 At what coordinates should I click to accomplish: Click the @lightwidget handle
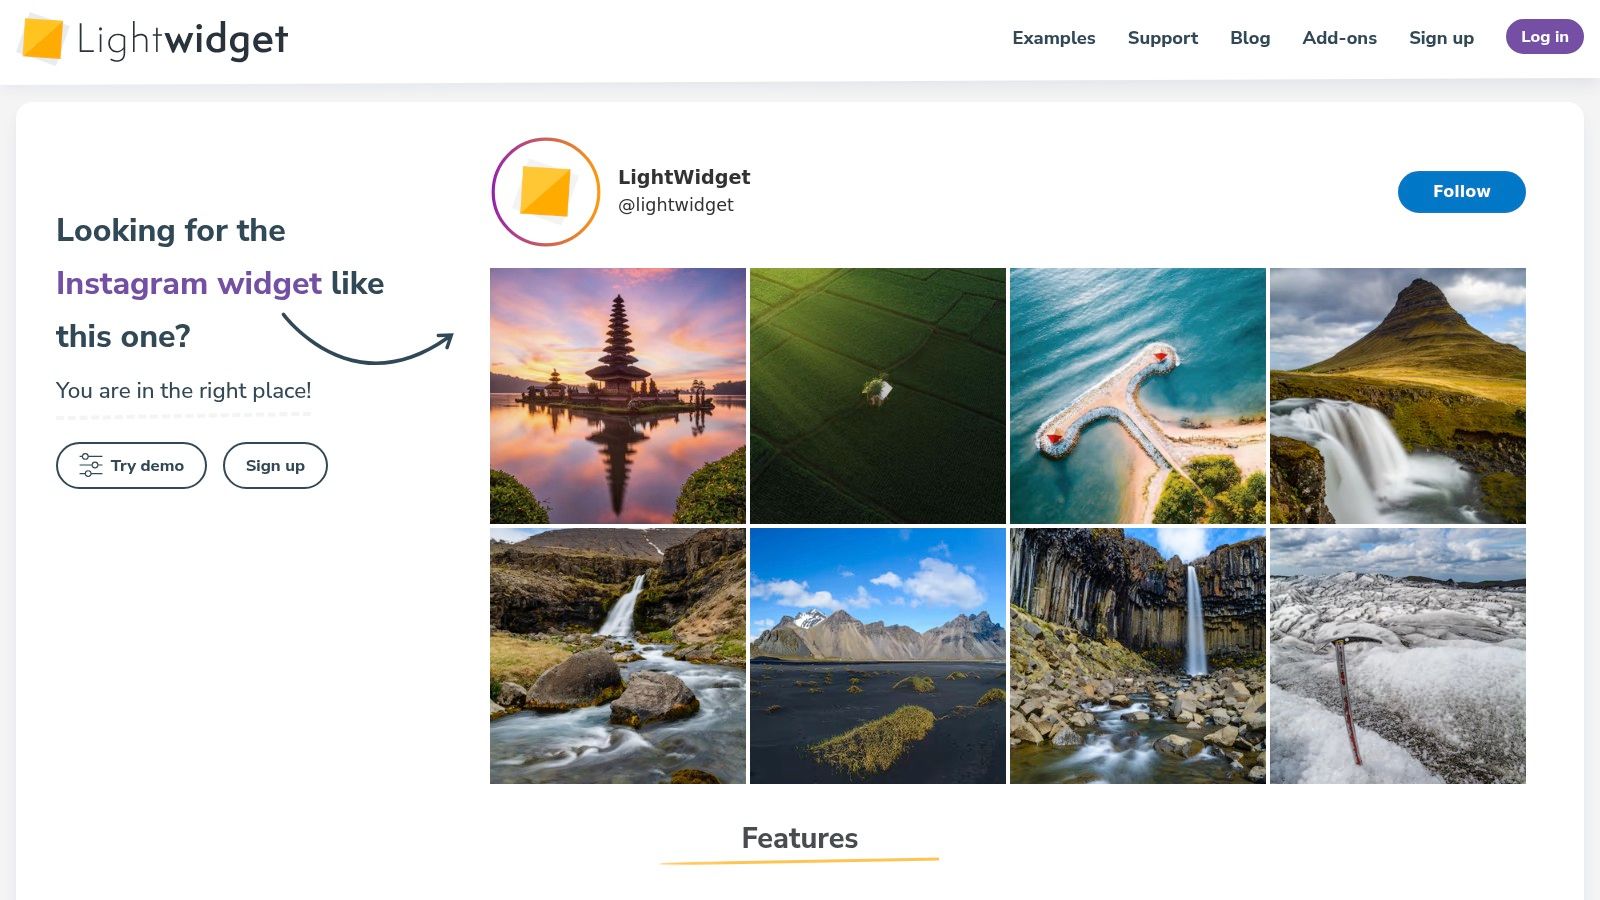coord(676,205)
